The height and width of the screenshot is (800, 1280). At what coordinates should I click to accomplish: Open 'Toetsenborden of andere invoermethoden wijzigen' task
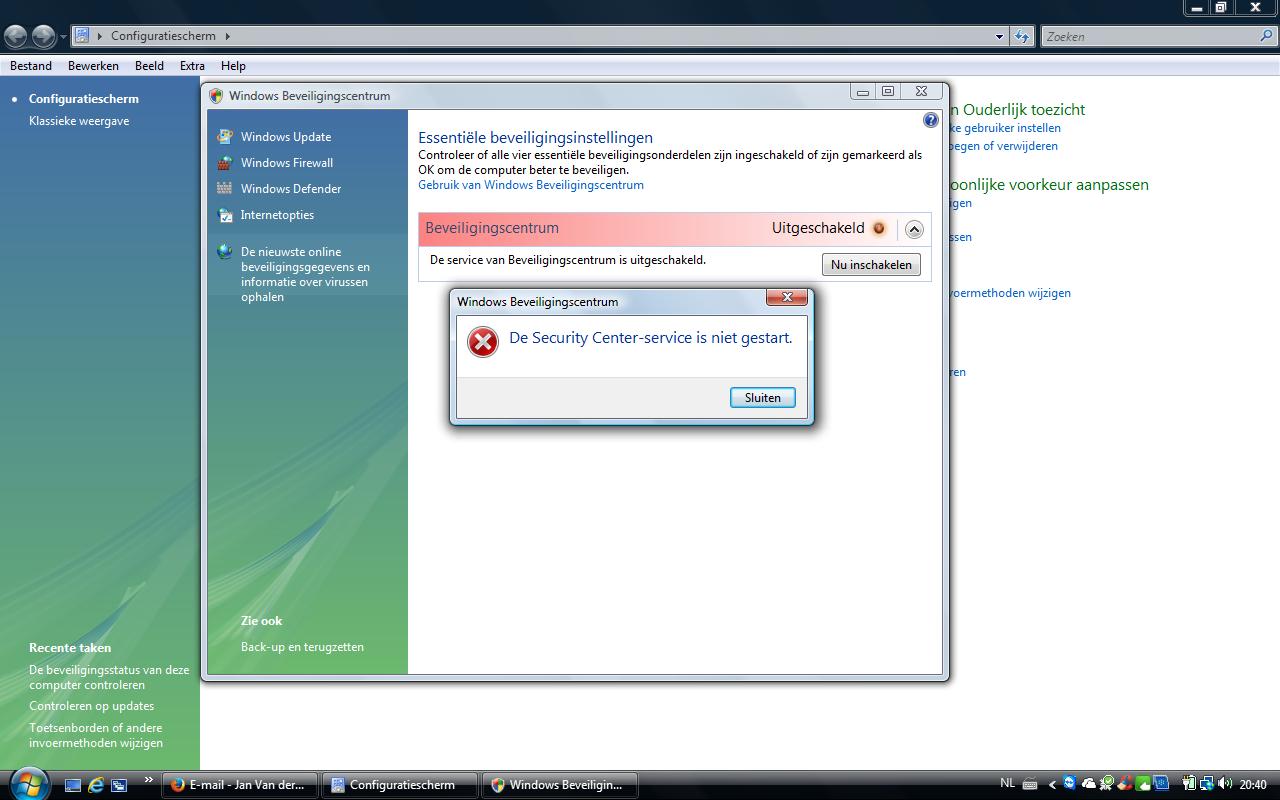coord(96,736)
